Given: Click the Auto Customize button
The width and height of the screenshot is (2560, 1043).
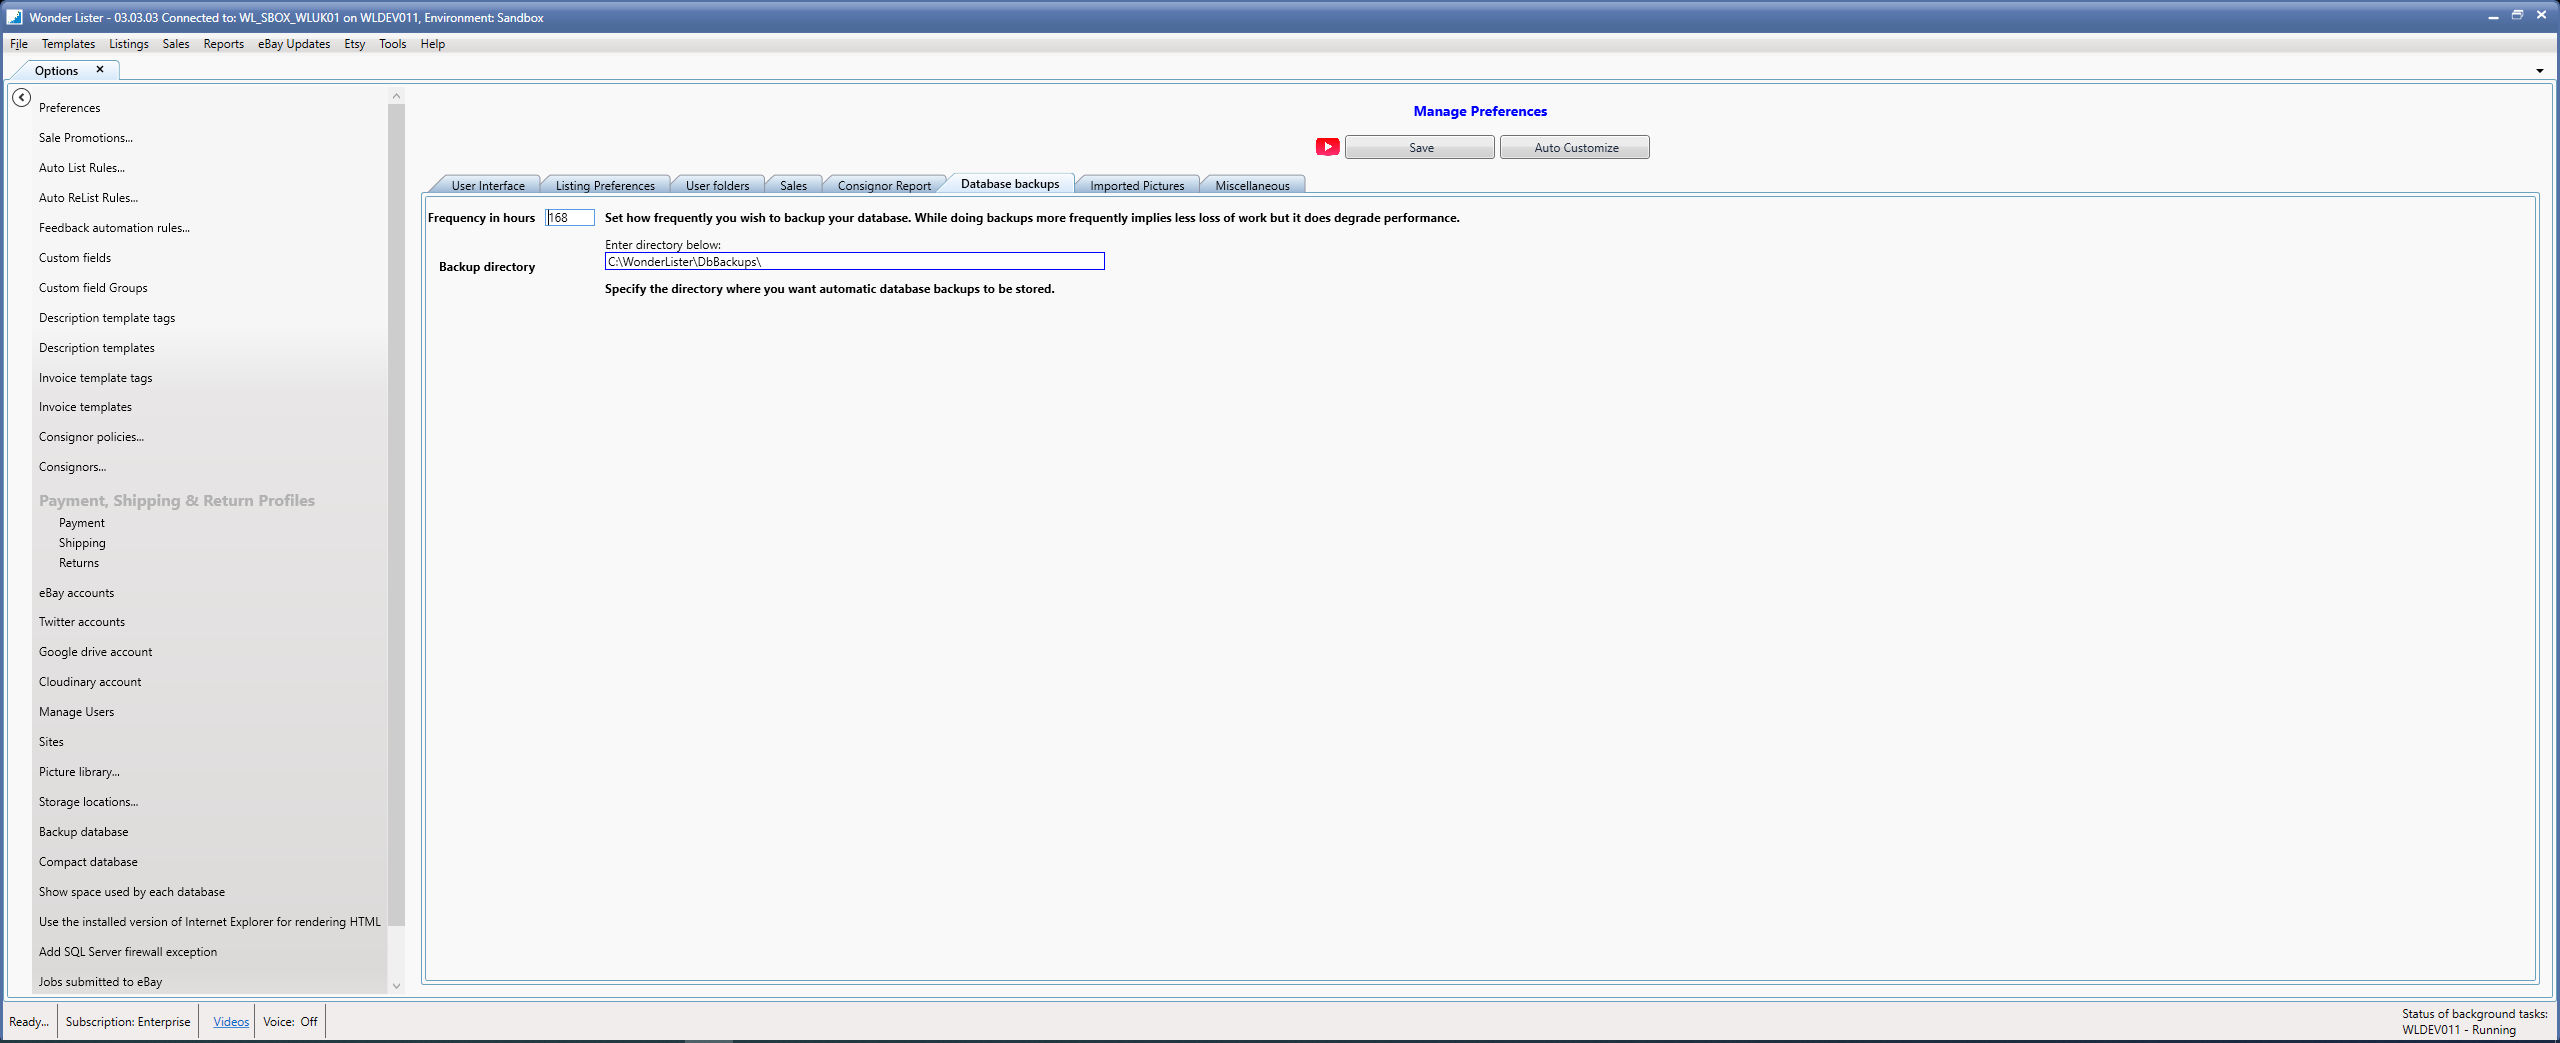Looking at the screenshot, I should pos(1575,148).
